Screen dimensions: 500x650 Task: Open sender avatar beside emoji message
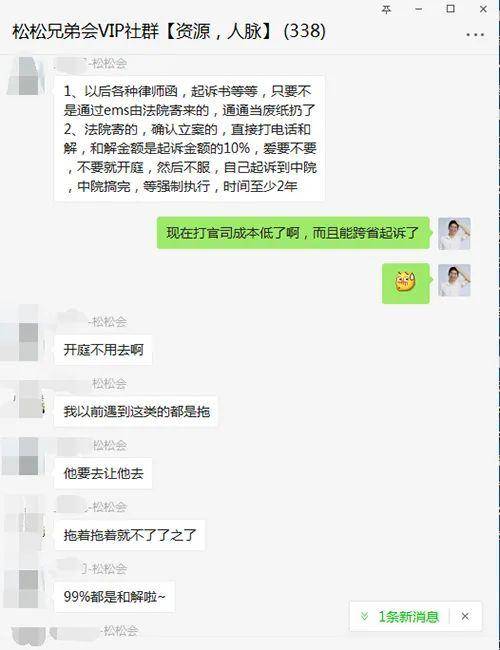pos(454,280)
